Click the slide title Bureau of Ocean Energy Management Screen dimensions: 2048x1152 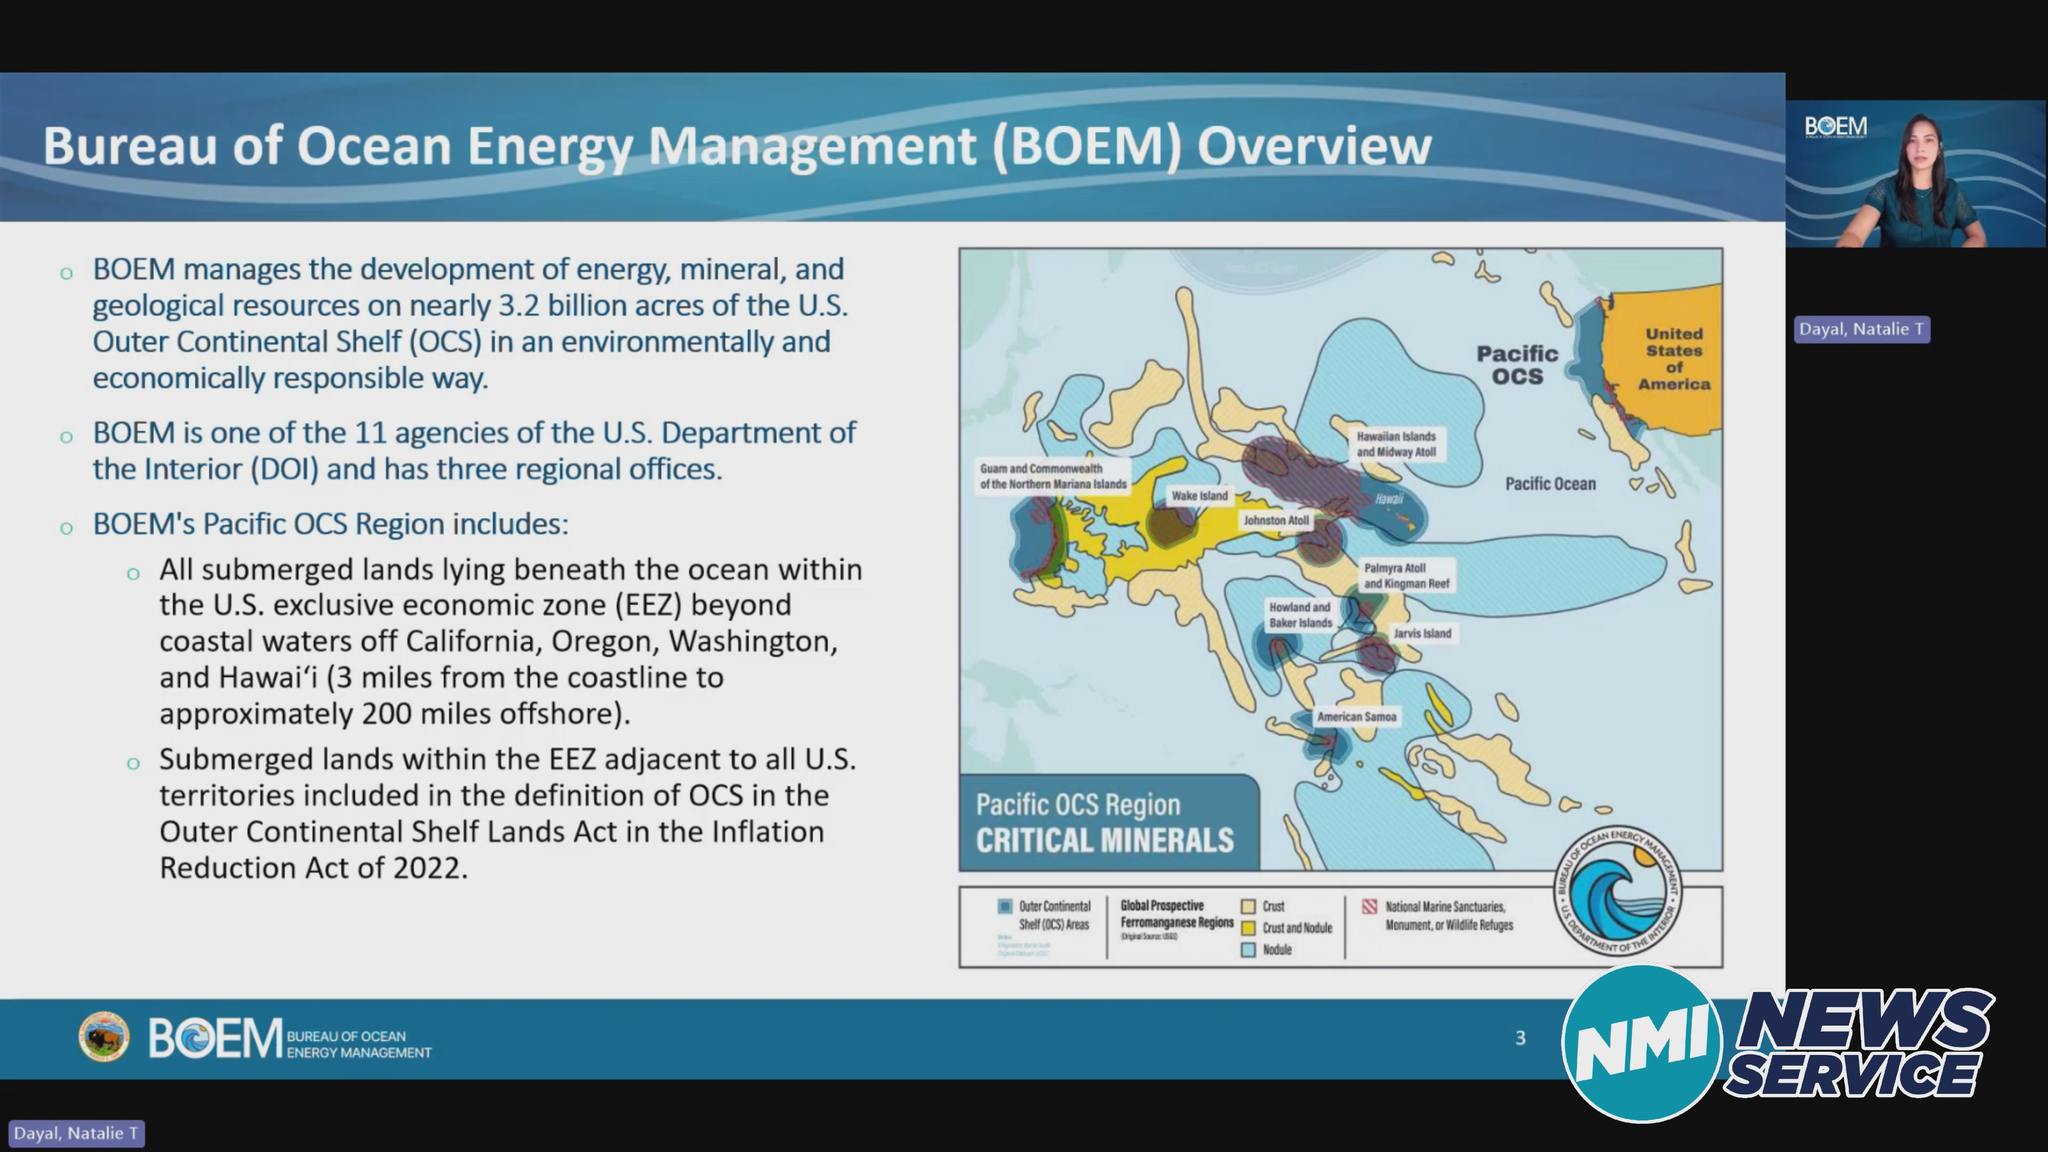pos(737,146)
